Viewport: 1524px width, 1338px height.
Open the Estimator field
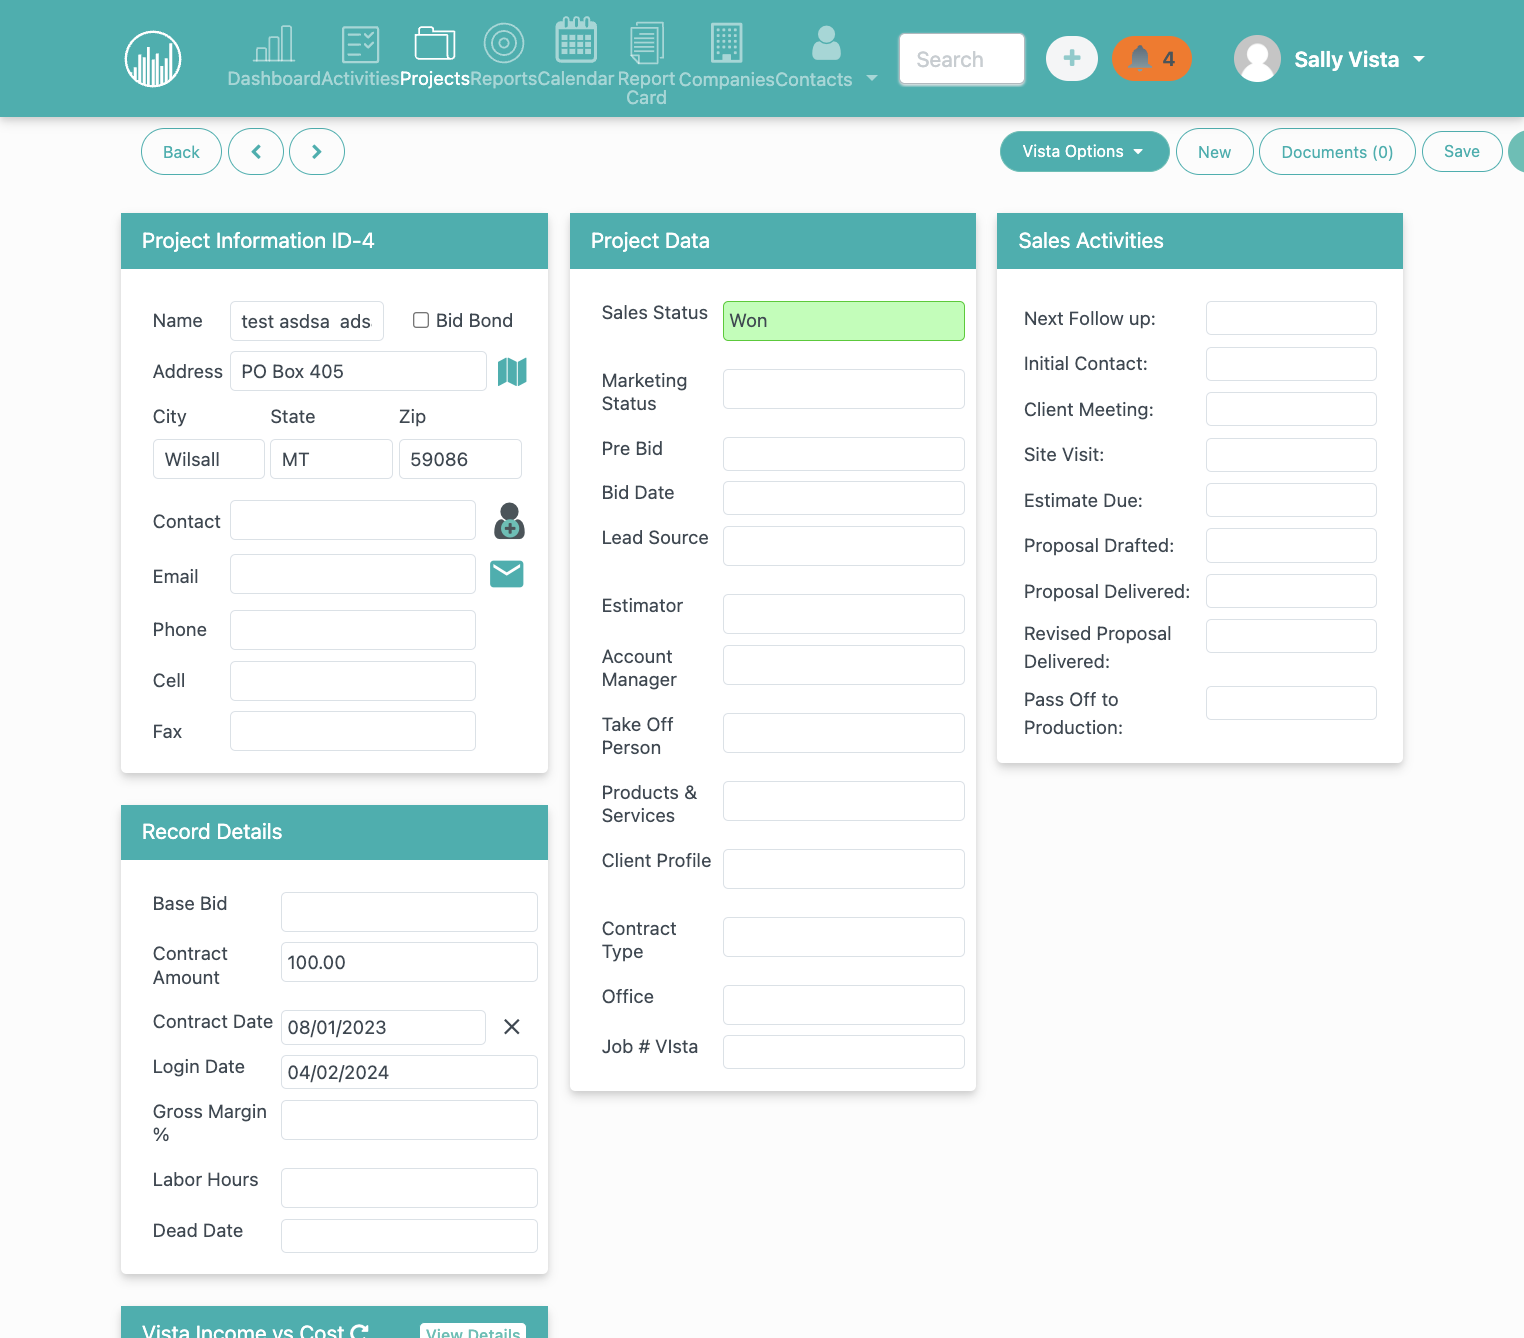844,614
